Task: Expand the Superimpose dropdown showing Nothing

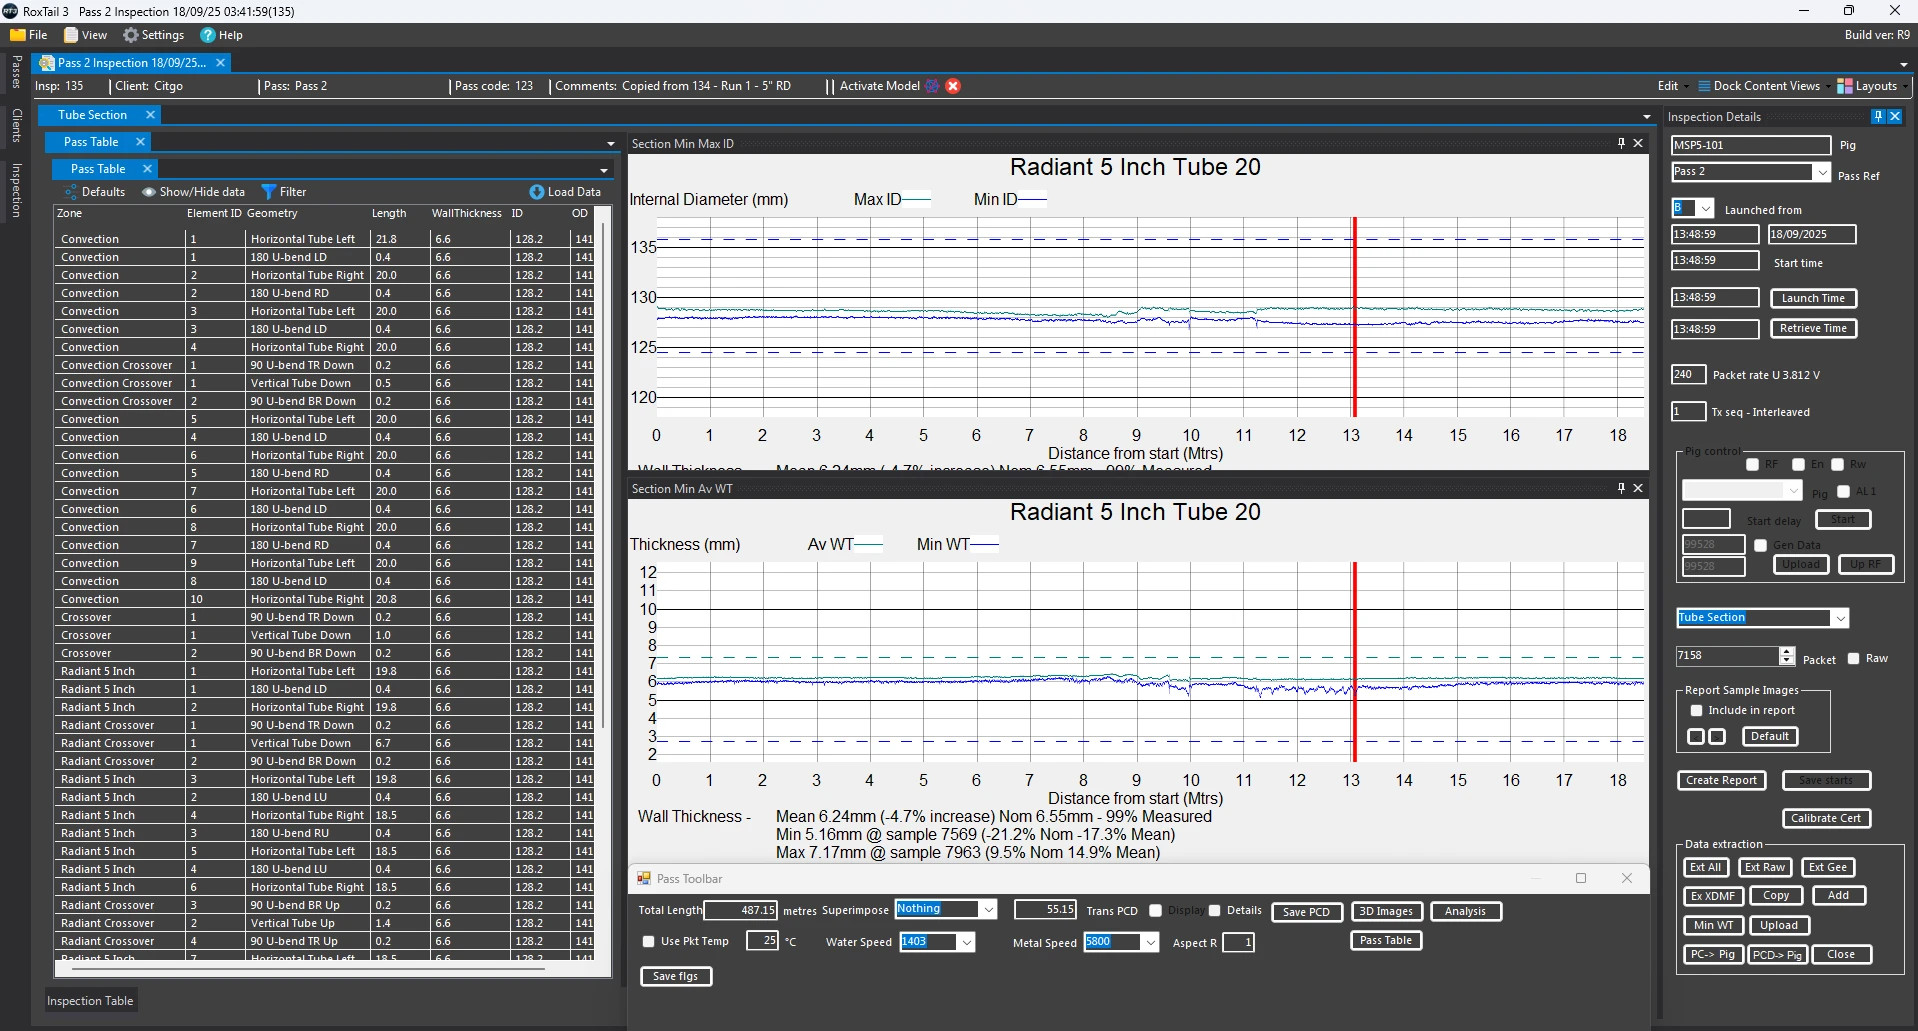Action: 988,909
